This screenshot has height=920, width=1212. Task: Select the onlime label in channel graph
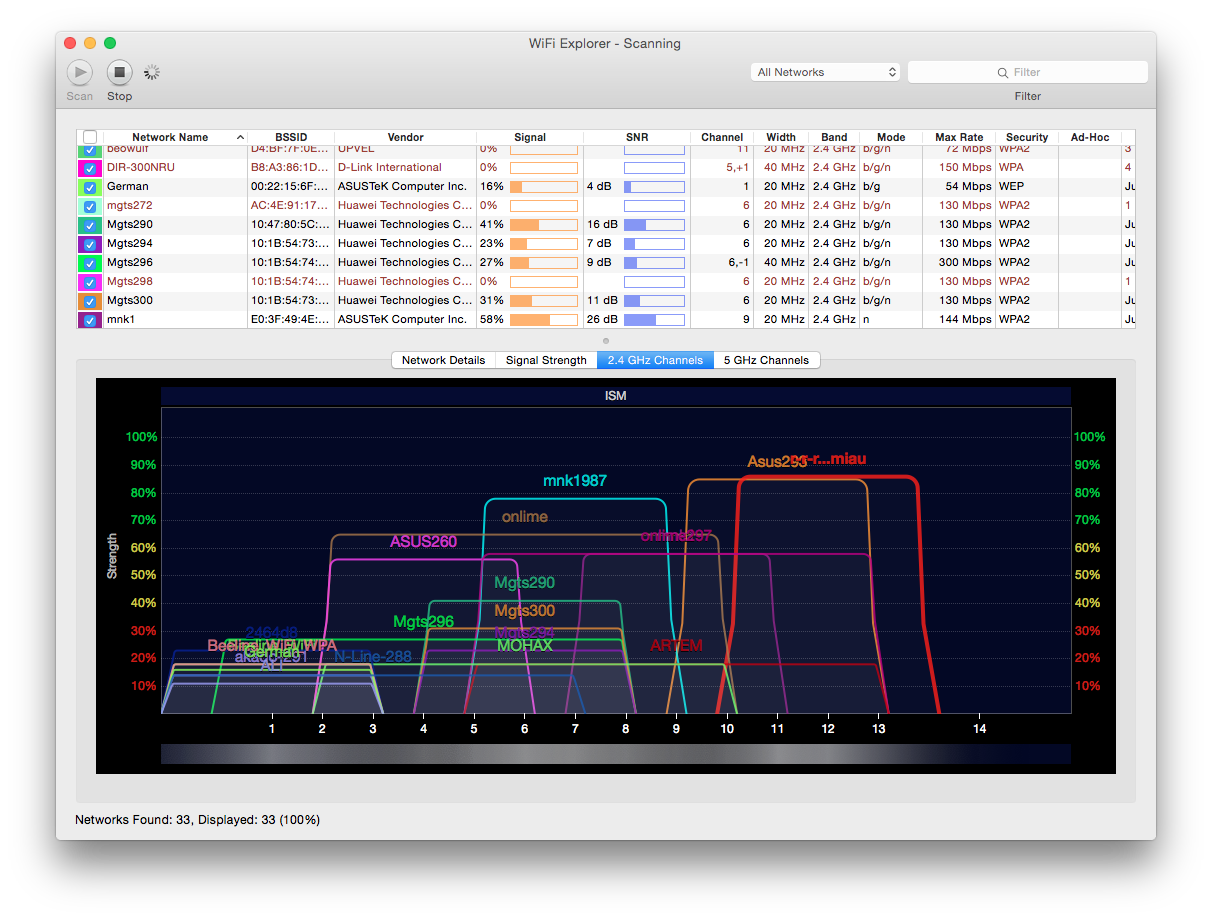pyautogui.click(x=525, y=517)
